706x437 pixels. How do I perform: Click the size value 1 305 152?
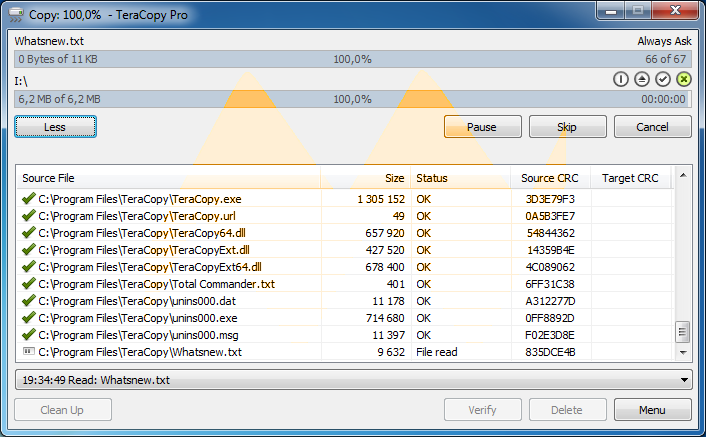381,199
